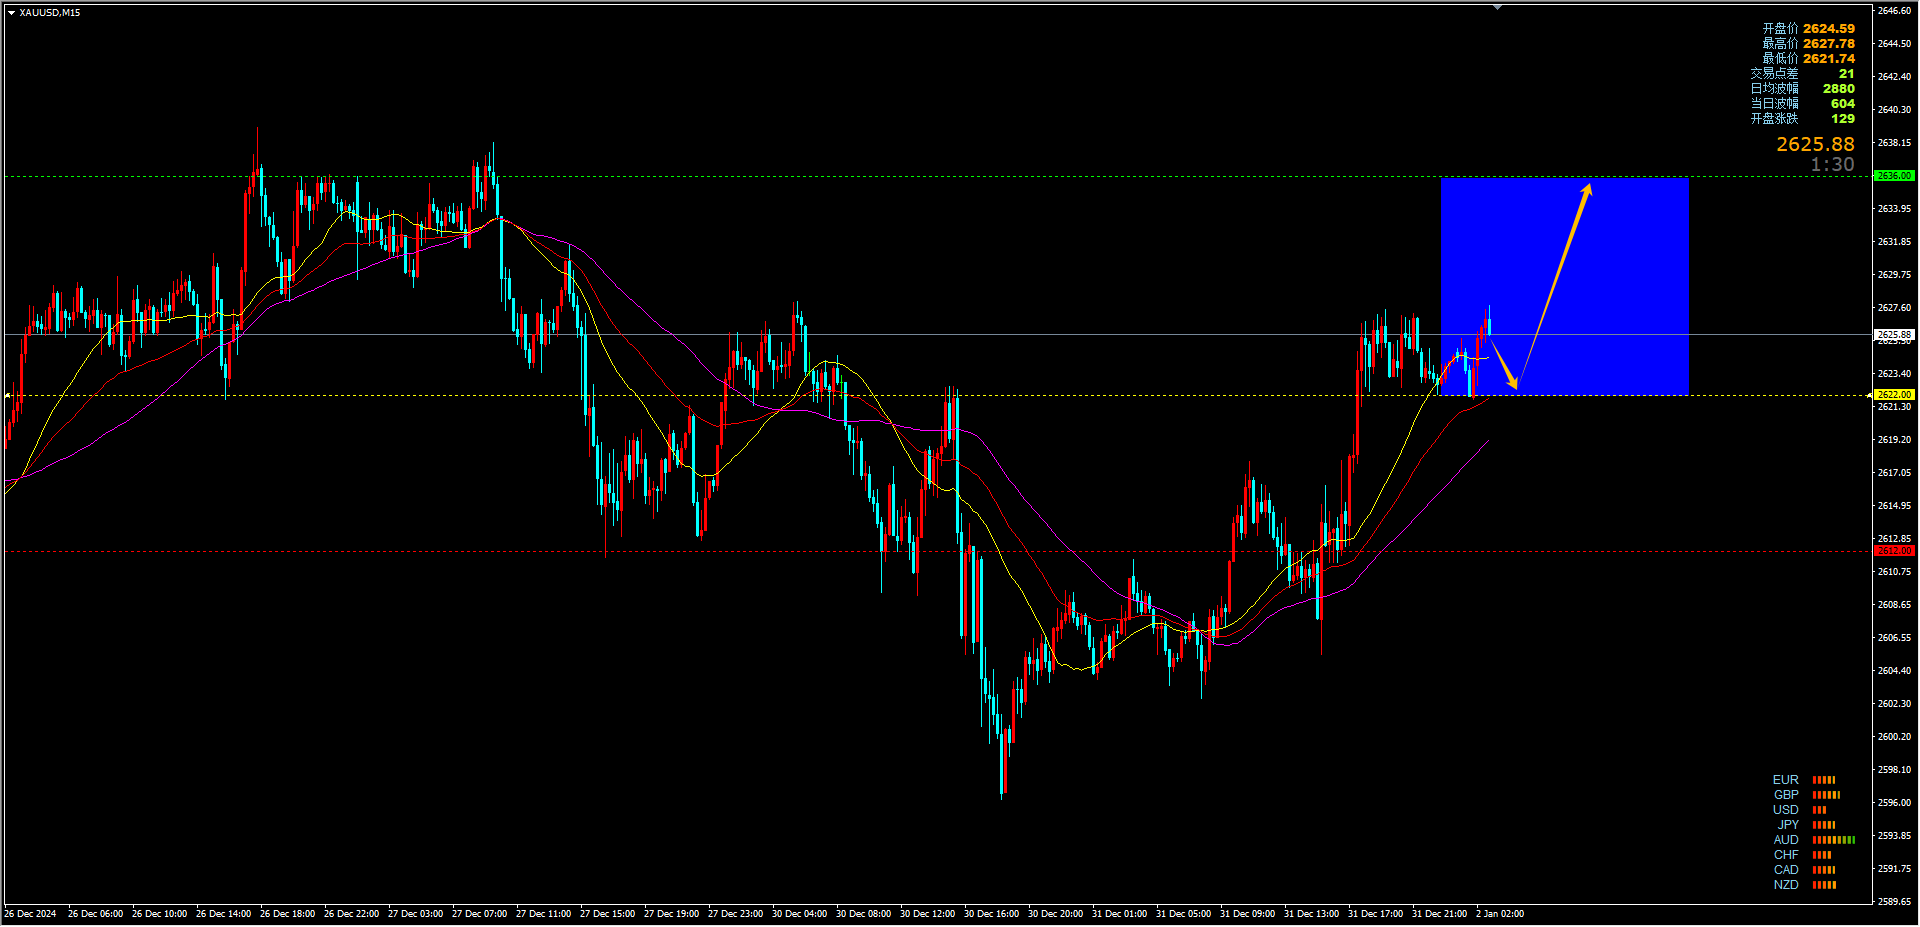Click the 1:30 candle countdown timer

point(1832,165)
